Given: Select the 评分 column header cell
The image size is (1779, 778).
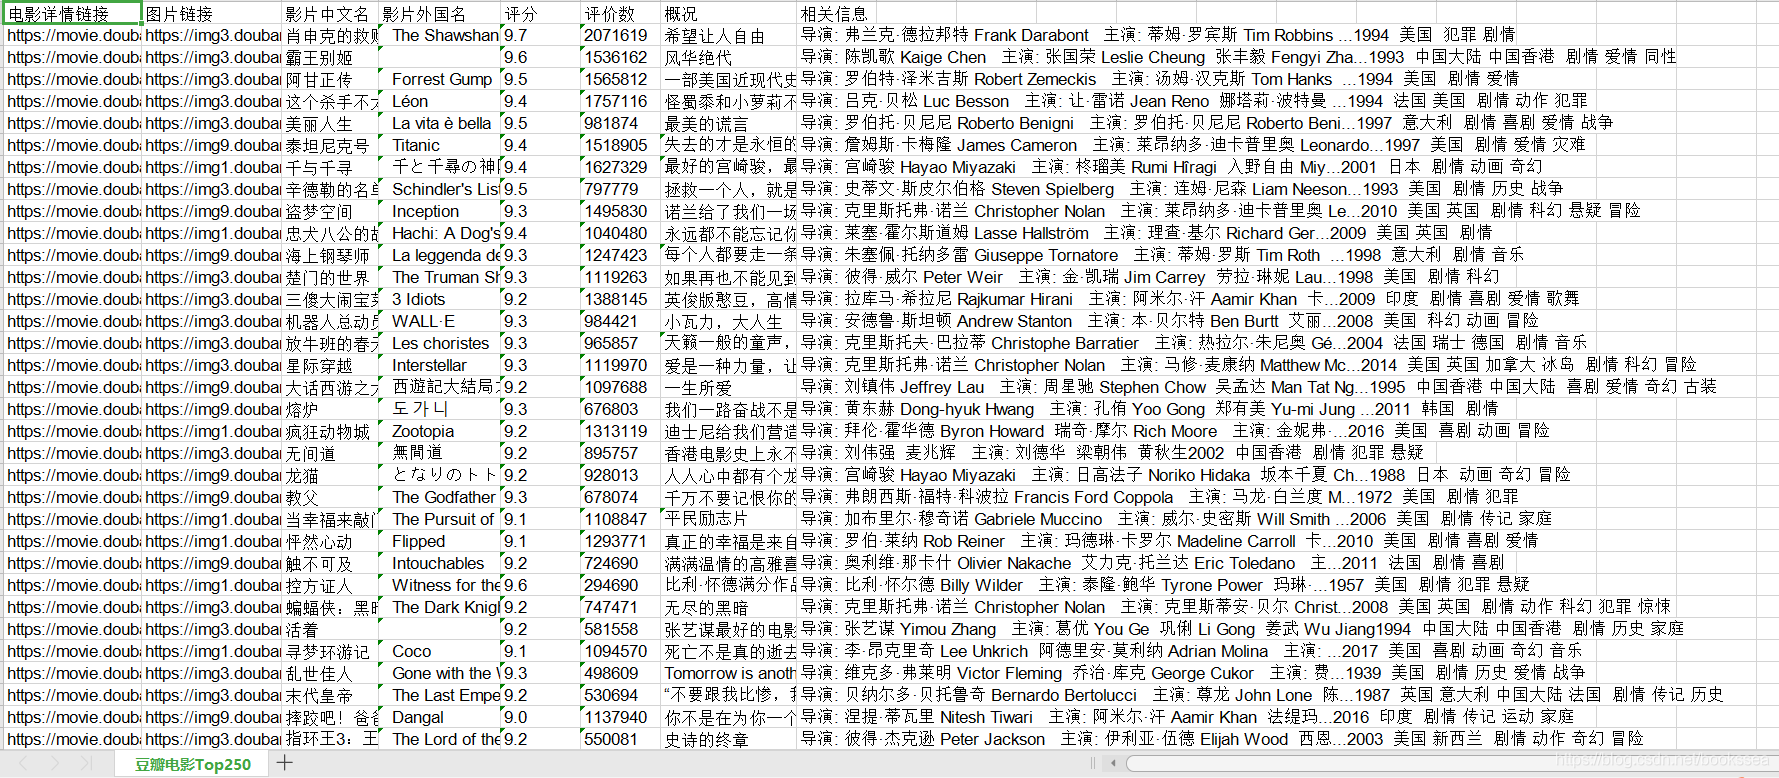Looking at the screenshot, I should click(x=539, y=14).
